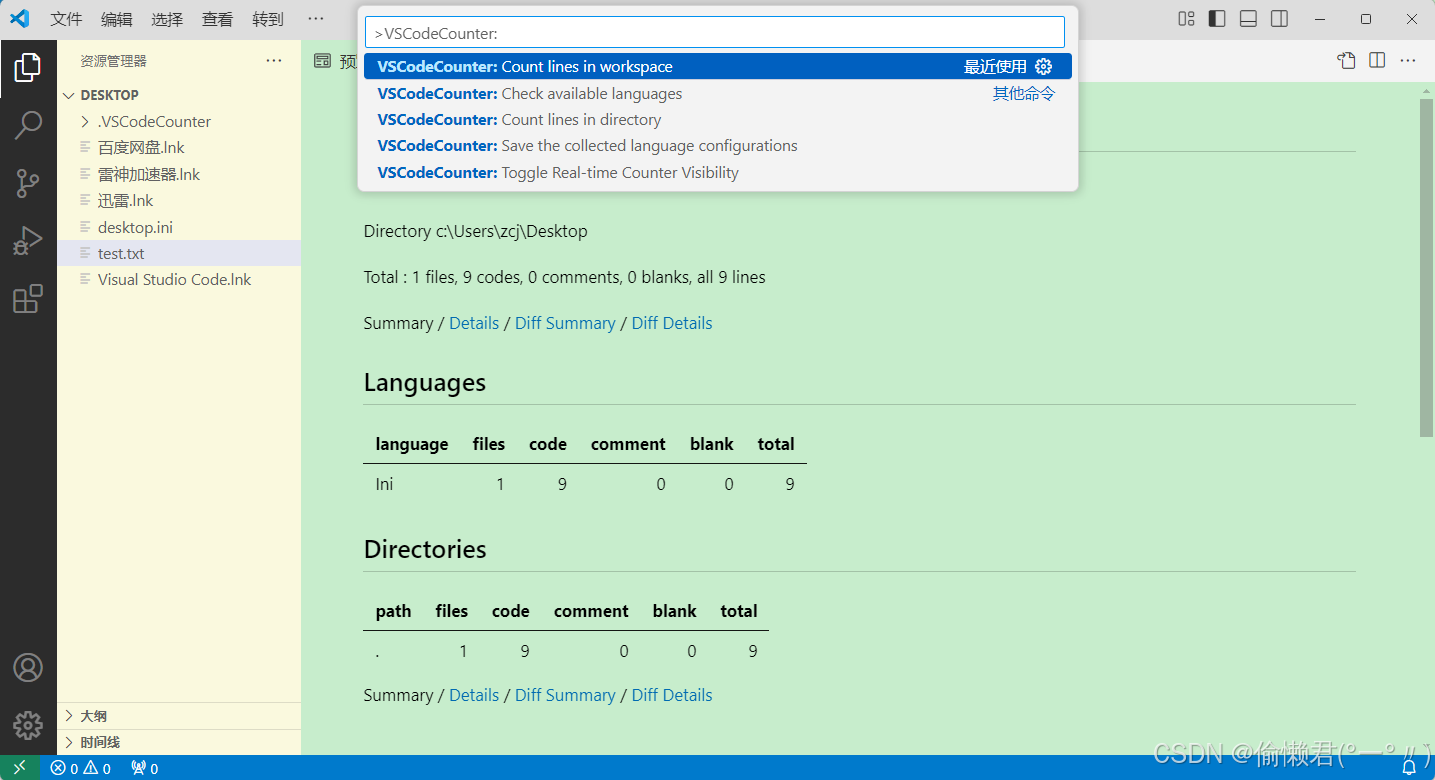Toggle the secondary side bar visibility
Screen dimensions: 1435x780
pos(1279,18)
